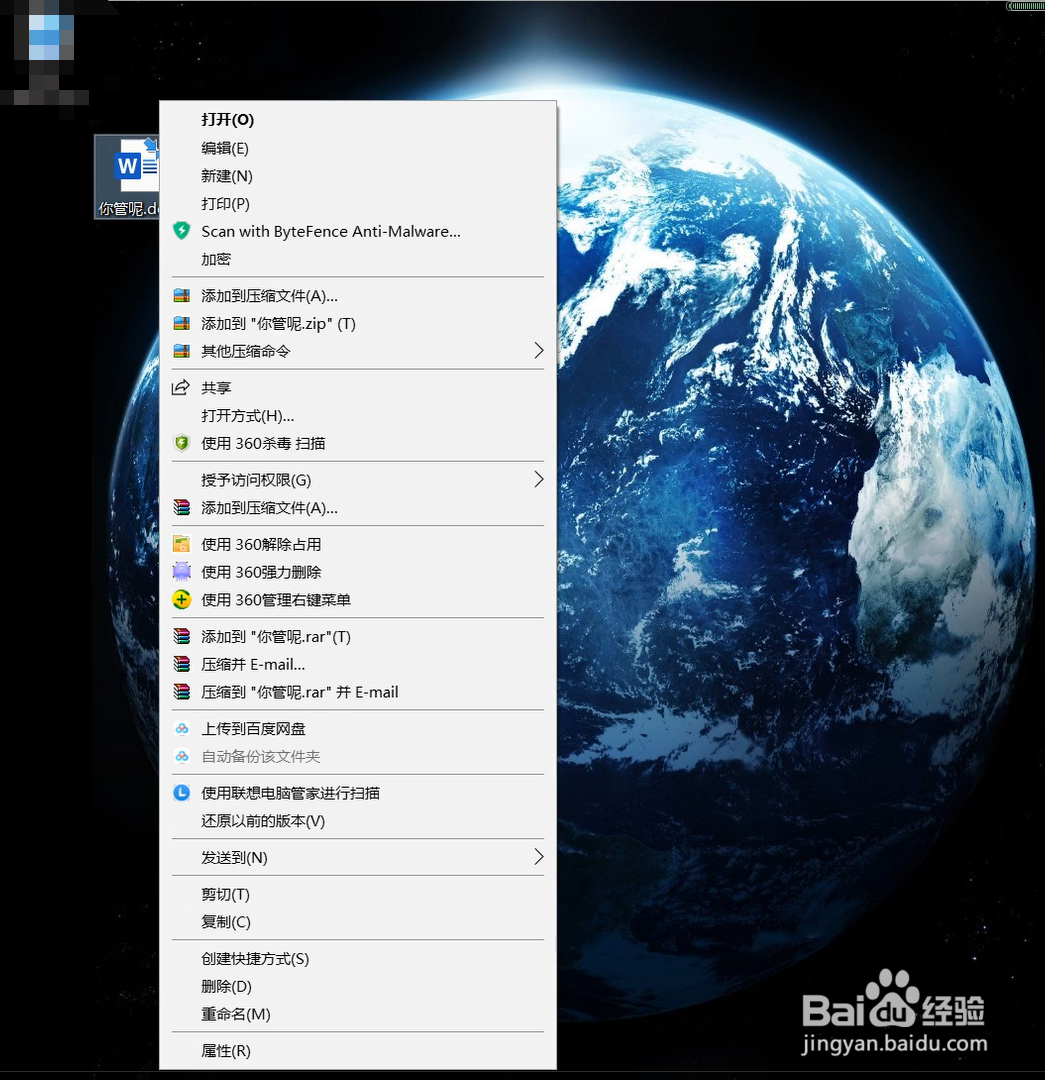Open 共享 menu entry
Image resolution: width=1045 pixels, height=1080 pixels.
(x=358, y=387)
